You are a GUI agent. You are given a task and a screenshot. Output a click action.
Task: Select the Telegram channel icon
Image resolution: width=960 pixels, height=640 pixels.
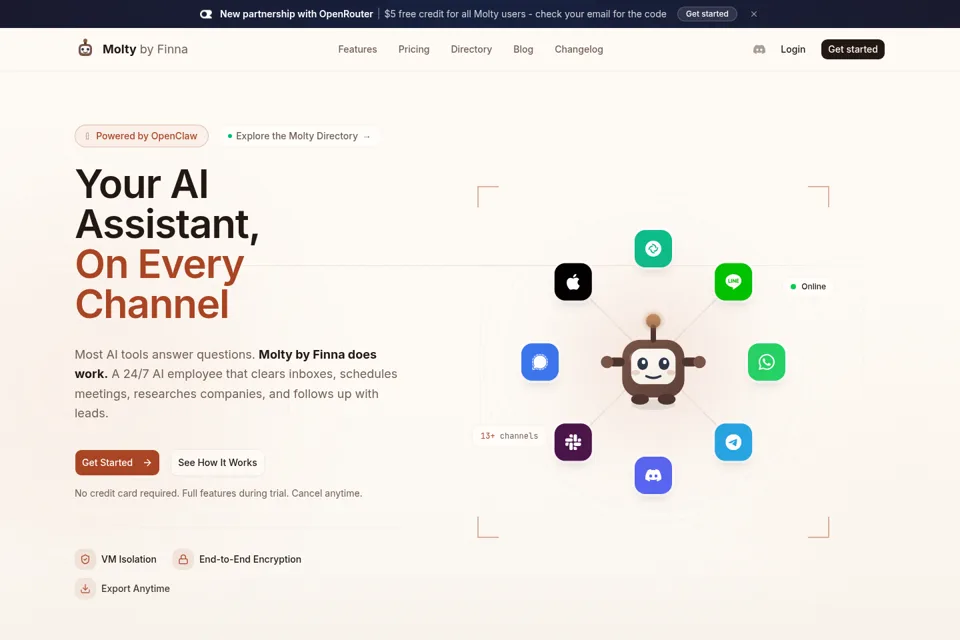click(733, 442)
